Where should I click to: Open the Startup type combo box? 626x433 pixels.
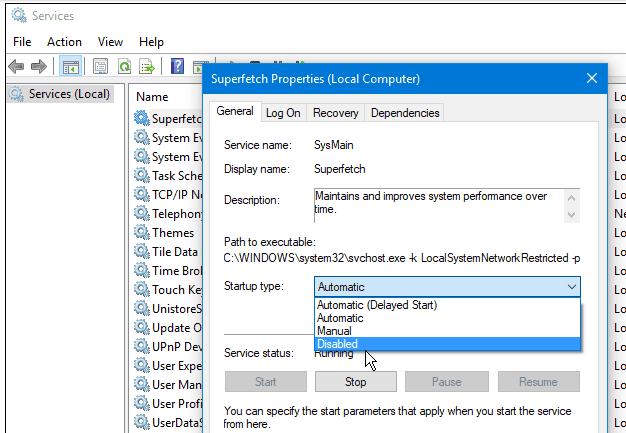[447, 287]
